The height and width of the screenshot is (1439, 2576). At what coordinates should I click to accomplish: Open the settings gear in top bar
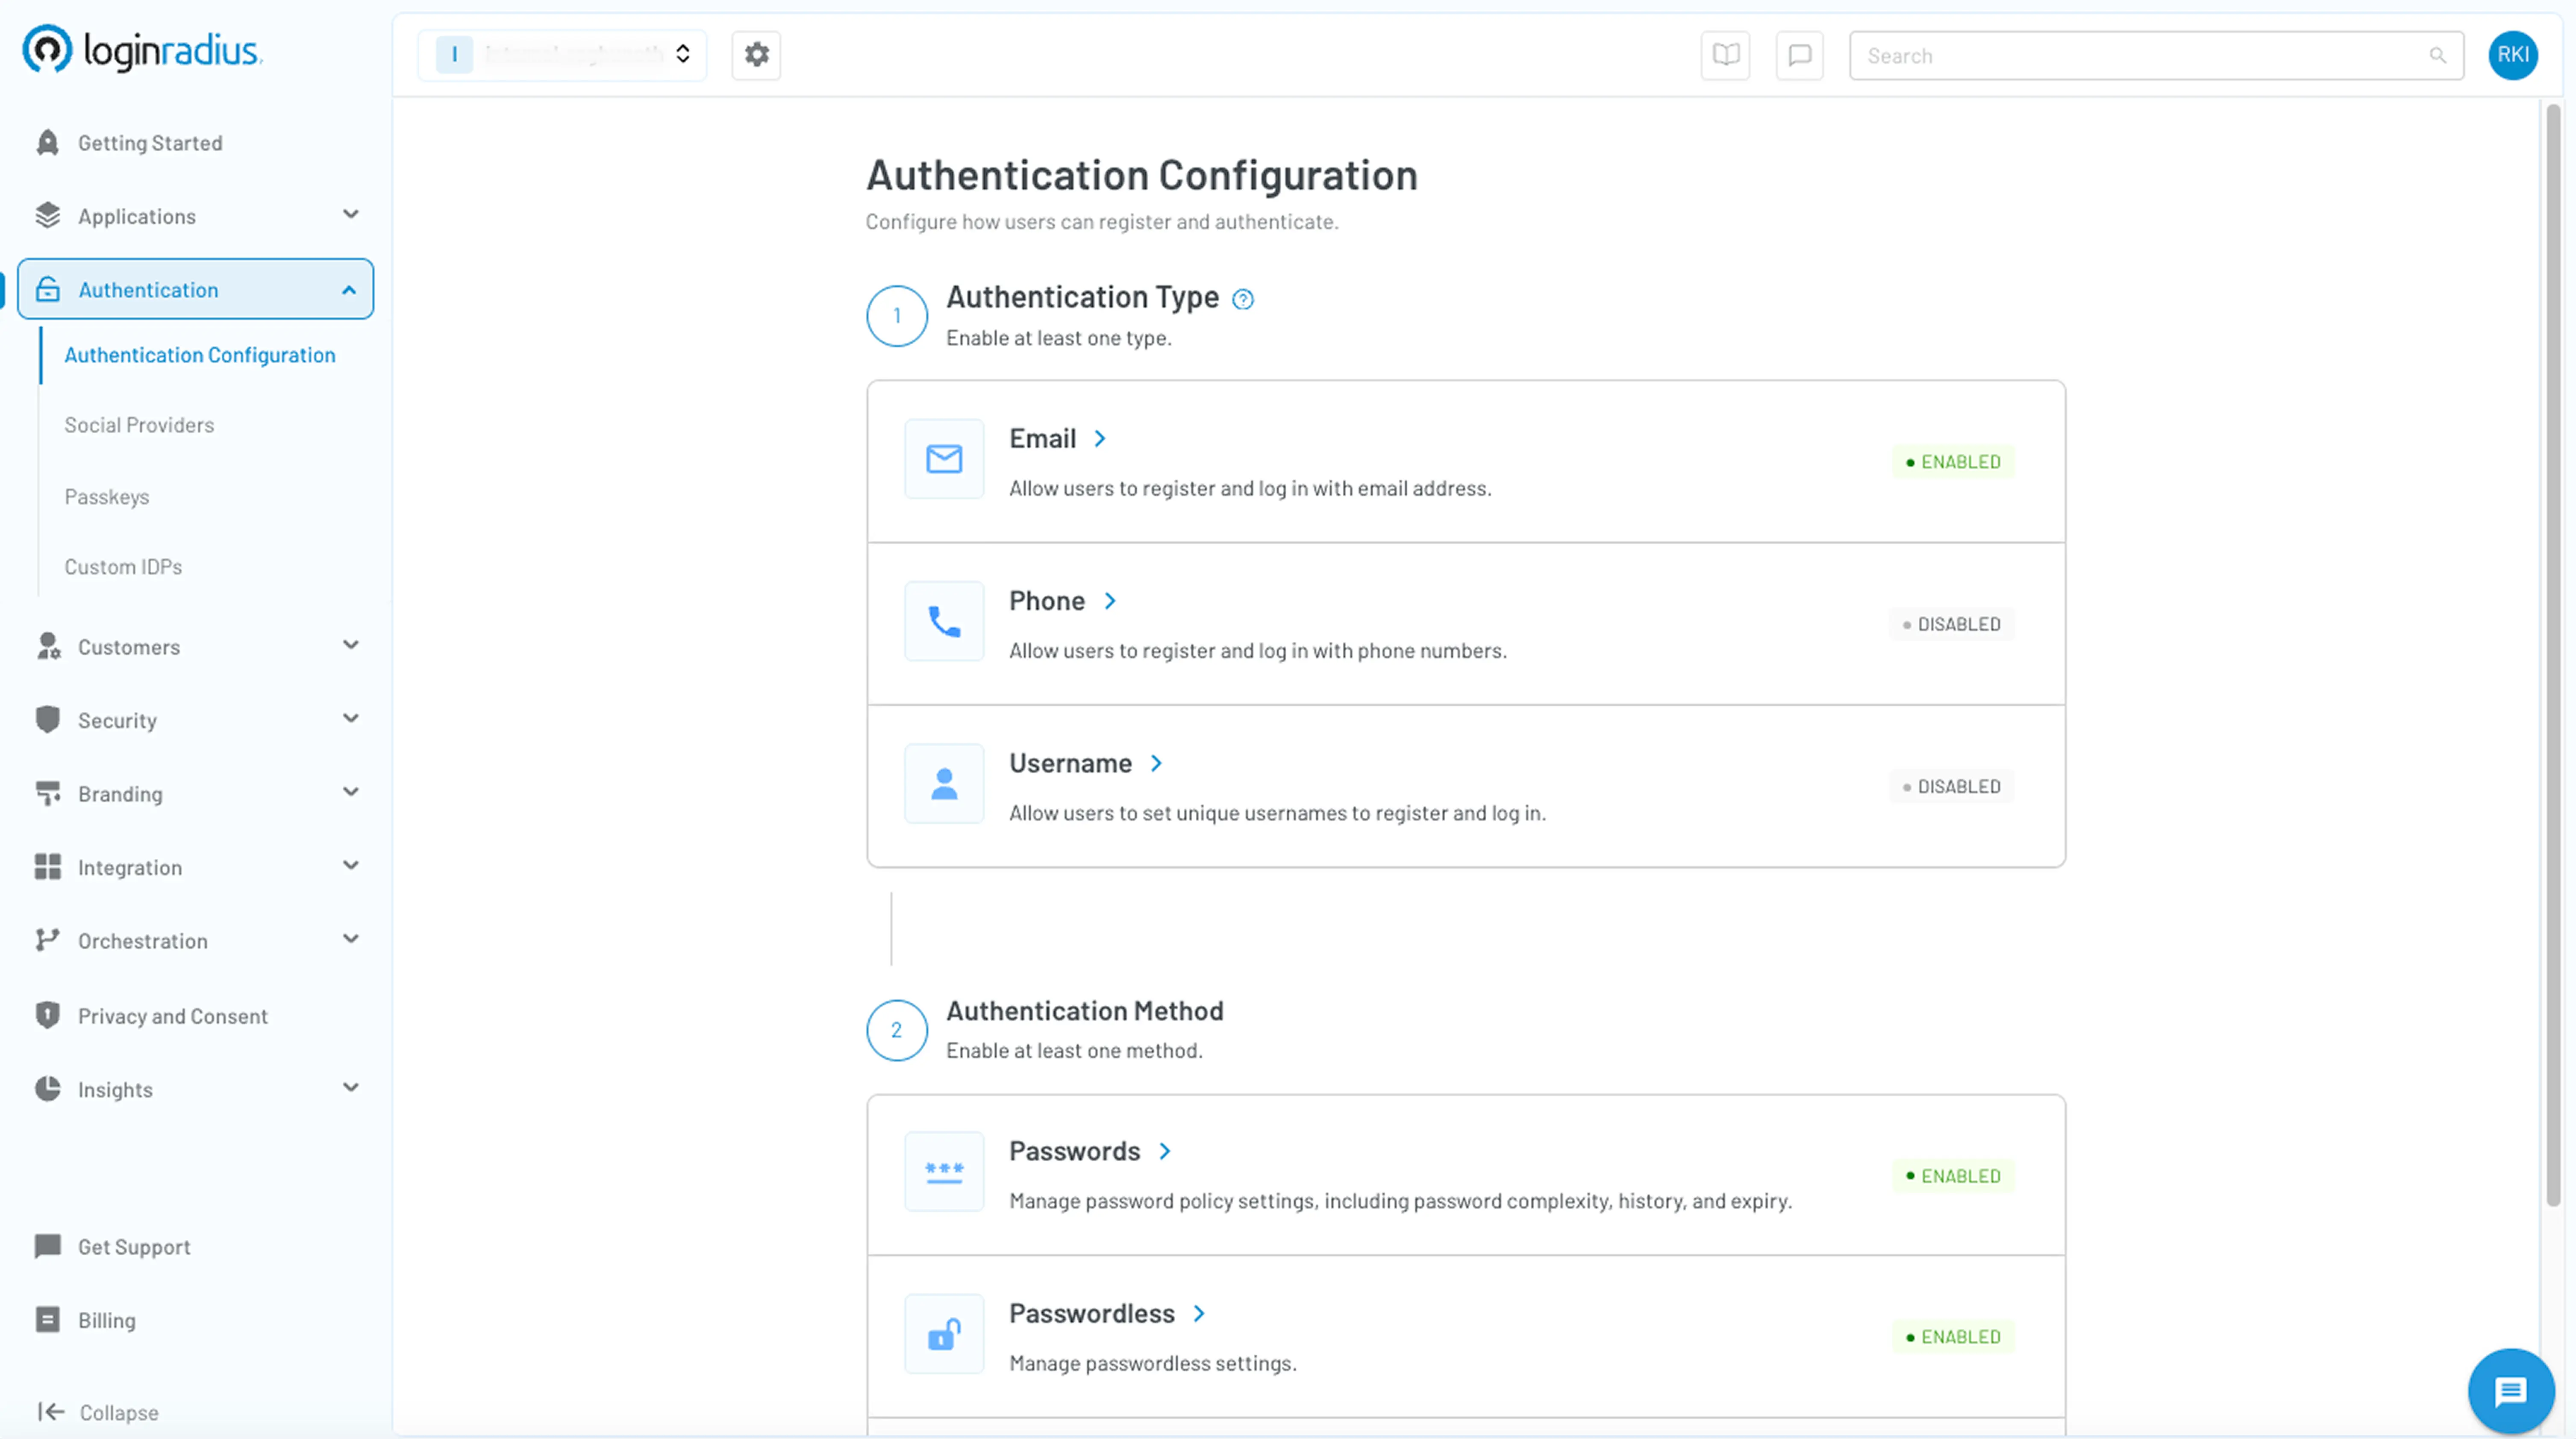tap(756, 55)
